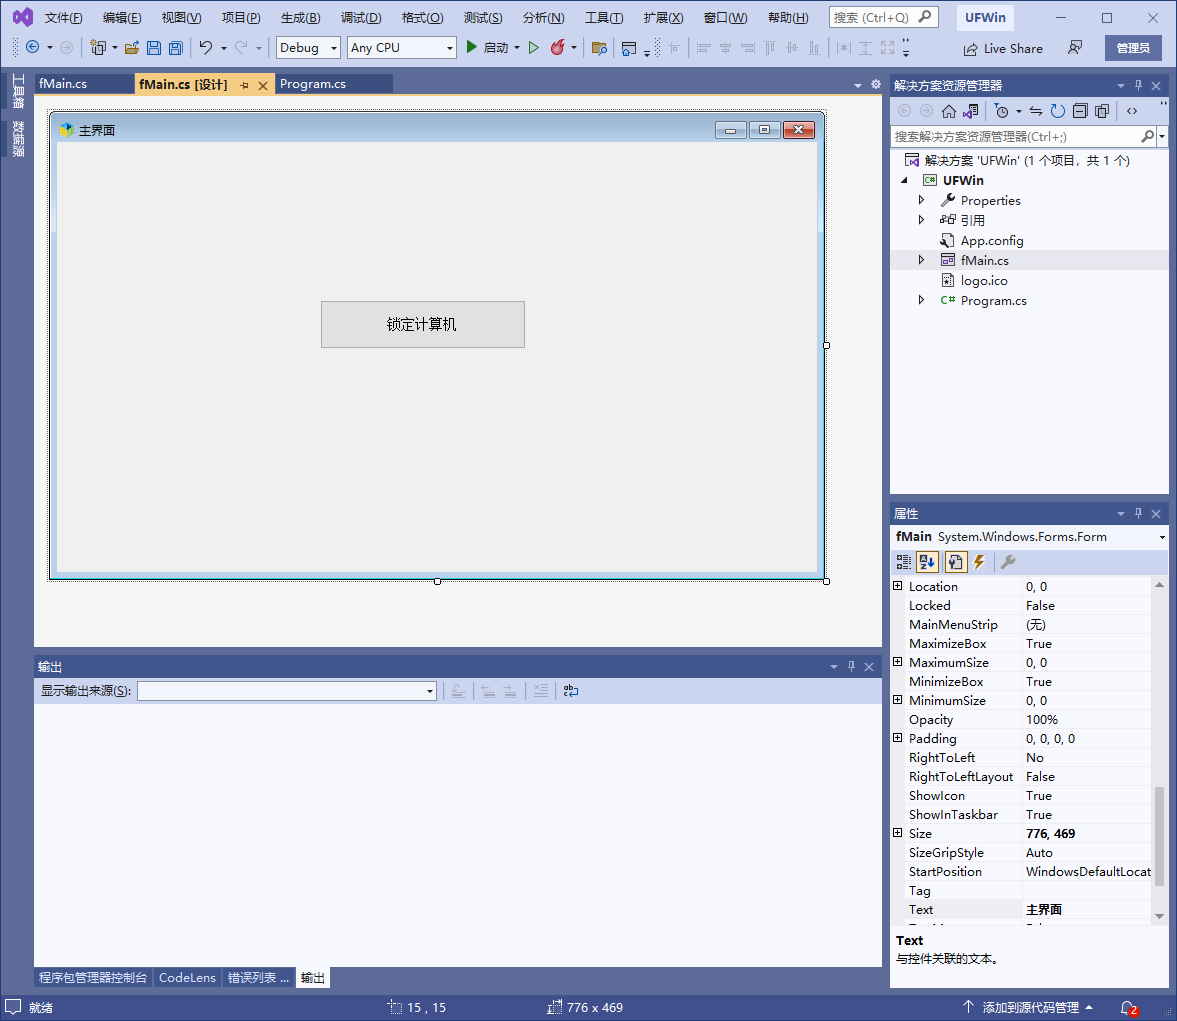
Task: Toggle the Properties view button
Action: pos(955,562)
